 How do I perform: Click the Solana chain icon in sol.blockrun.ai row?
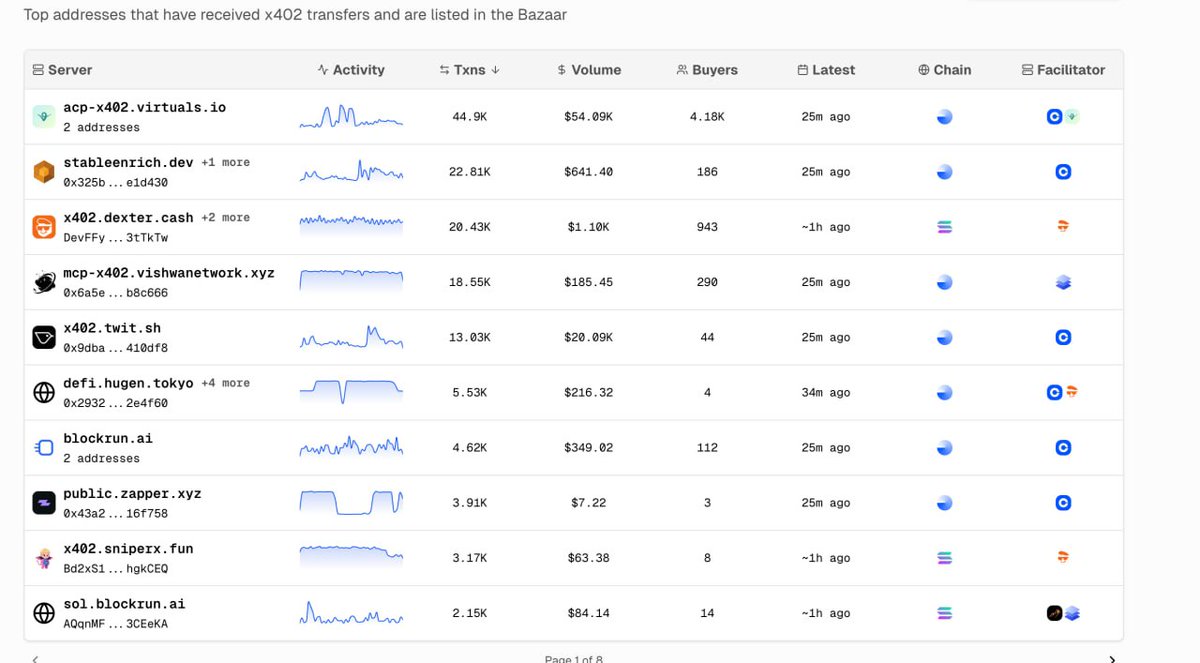coord(944,613)
